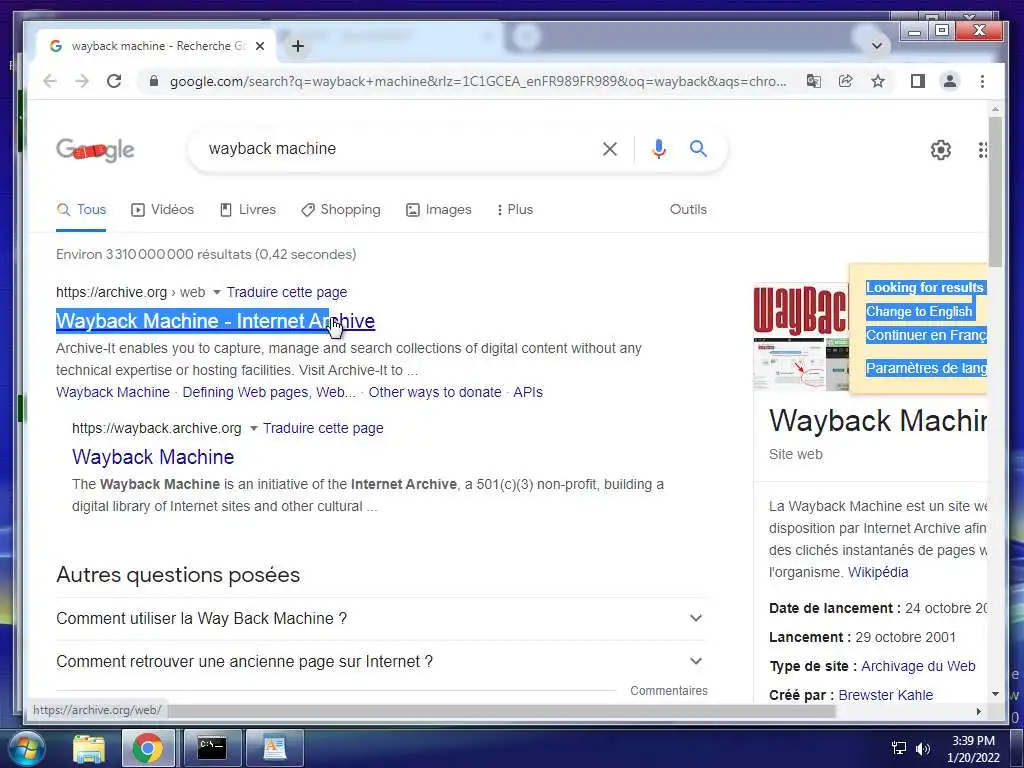The height and width of the screenshot is (768, 1024).
Task: Go forward with the browser forward arrow
Action: tap(82, 81)
